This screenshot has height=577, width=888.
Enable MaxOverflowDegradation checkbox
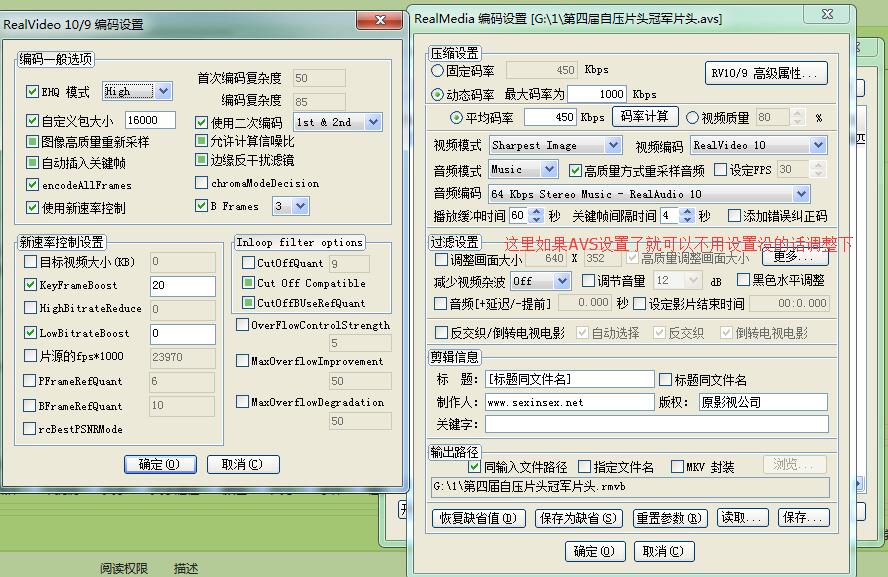(242, 401)
